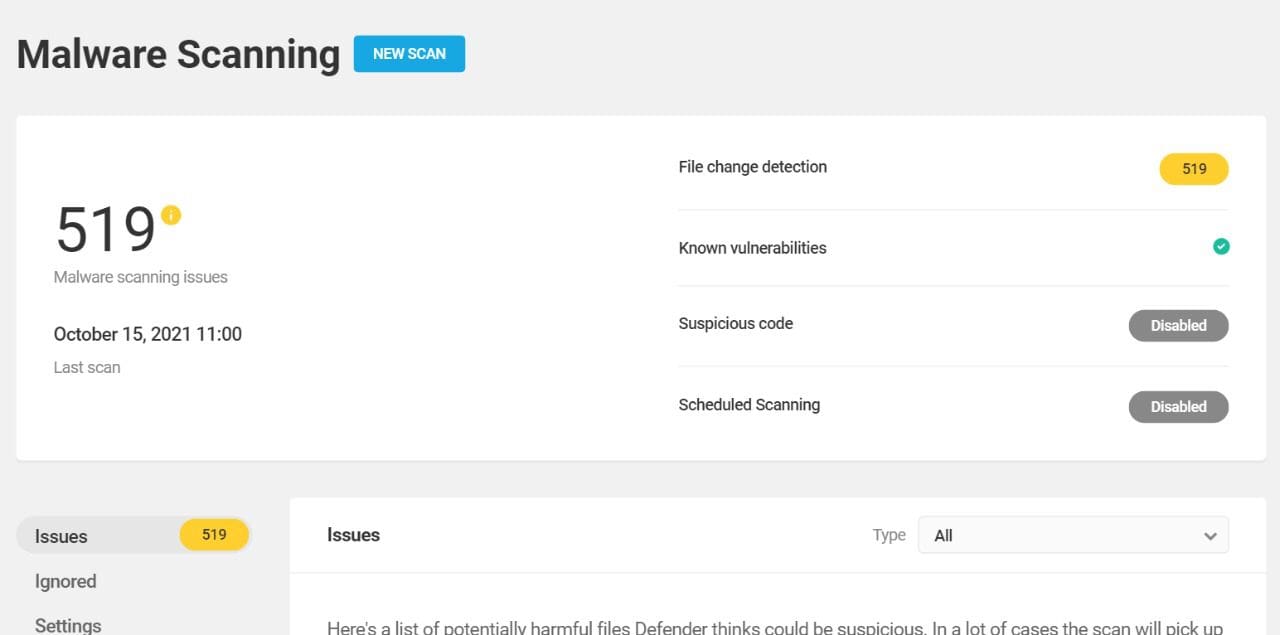Click the Last scan date October 15, 2021
Screen dimensions: 1280x635
click(x=147, y=334)
